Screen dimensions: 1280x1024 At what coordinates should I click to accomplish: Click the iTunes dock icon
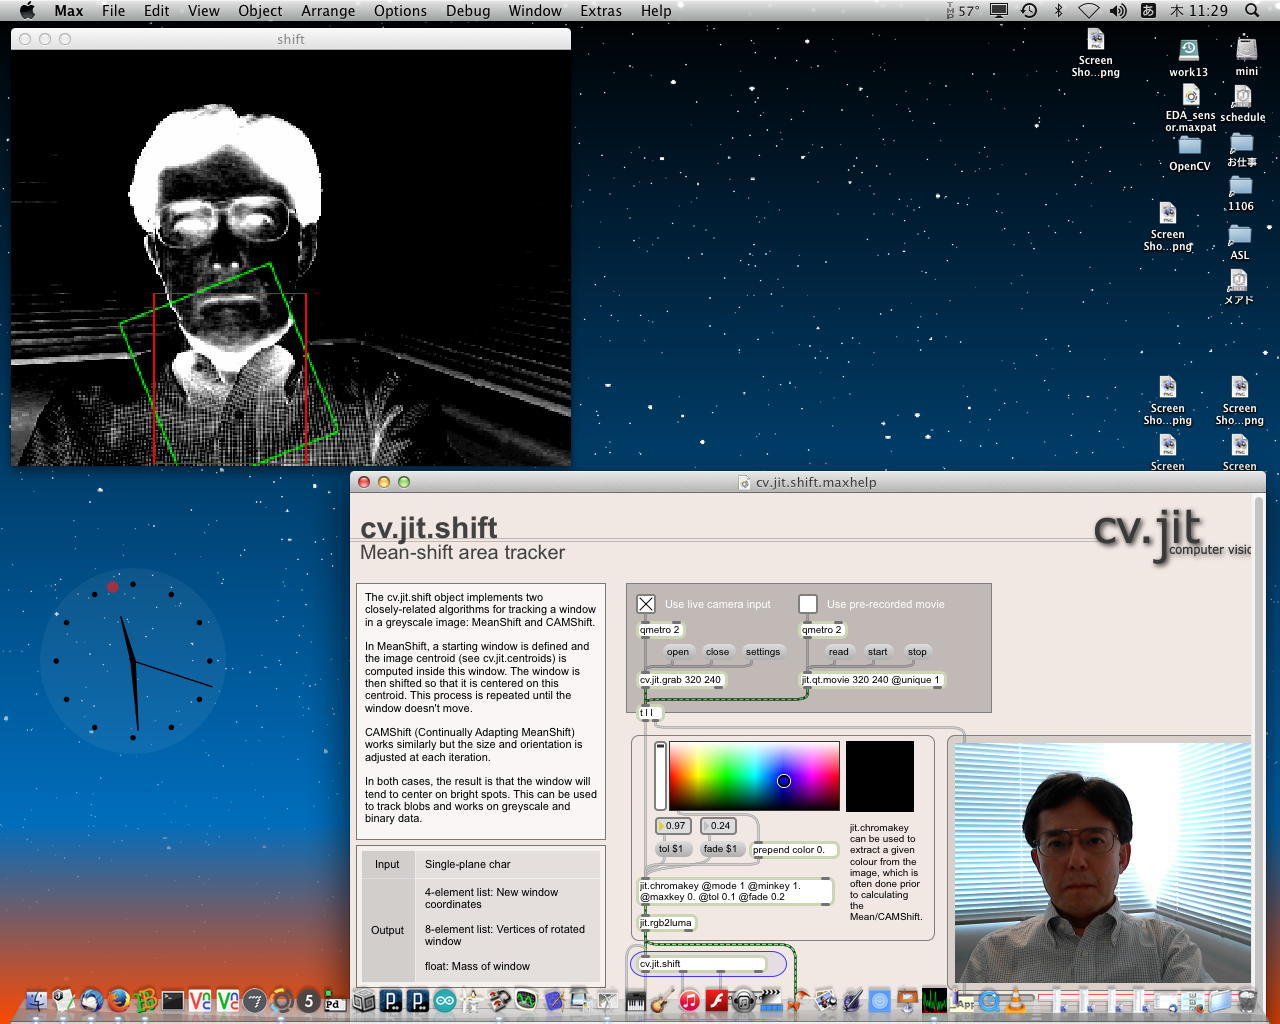pos(689,1000)
